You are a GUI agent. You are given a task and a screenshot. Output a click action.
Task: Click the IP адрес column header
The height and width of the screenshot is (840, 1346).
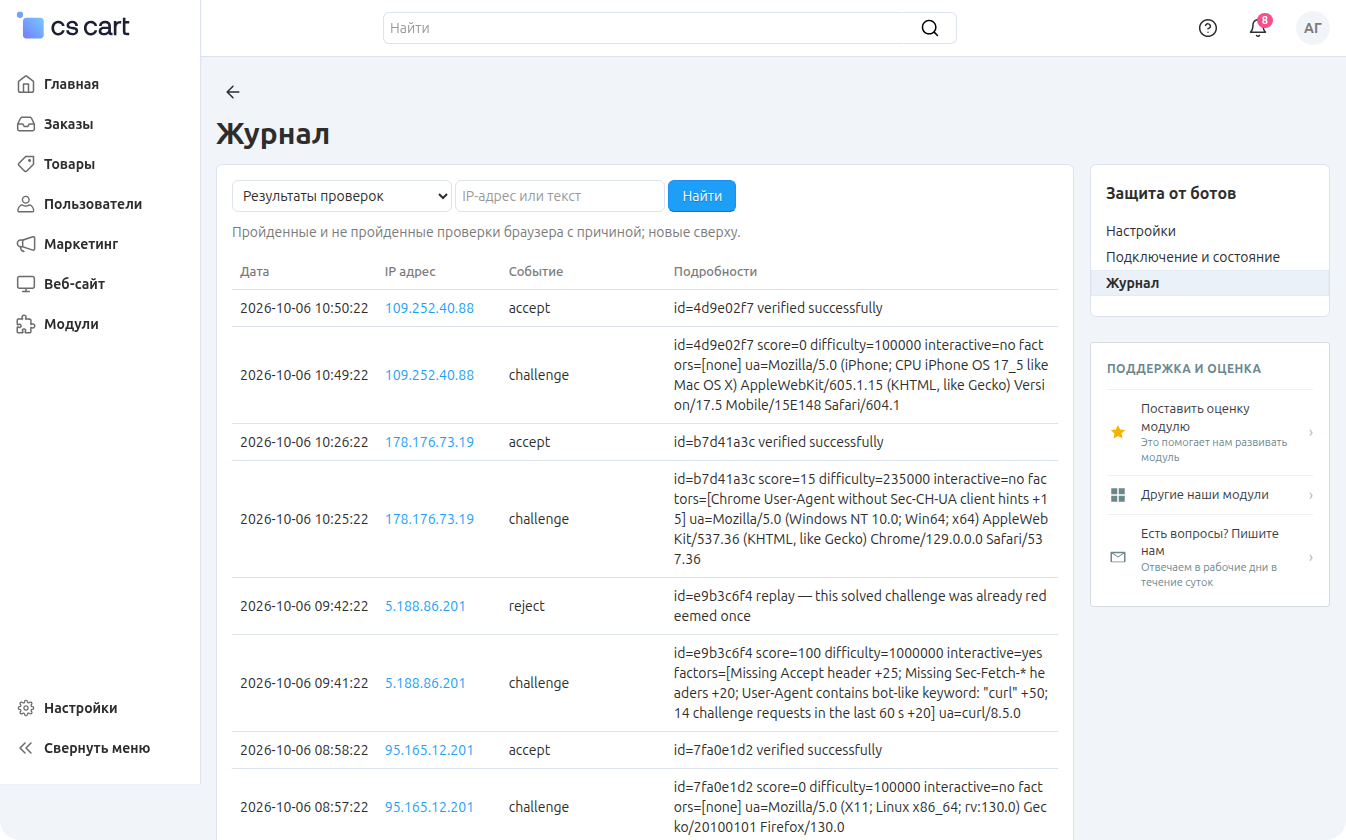point(410,271)
